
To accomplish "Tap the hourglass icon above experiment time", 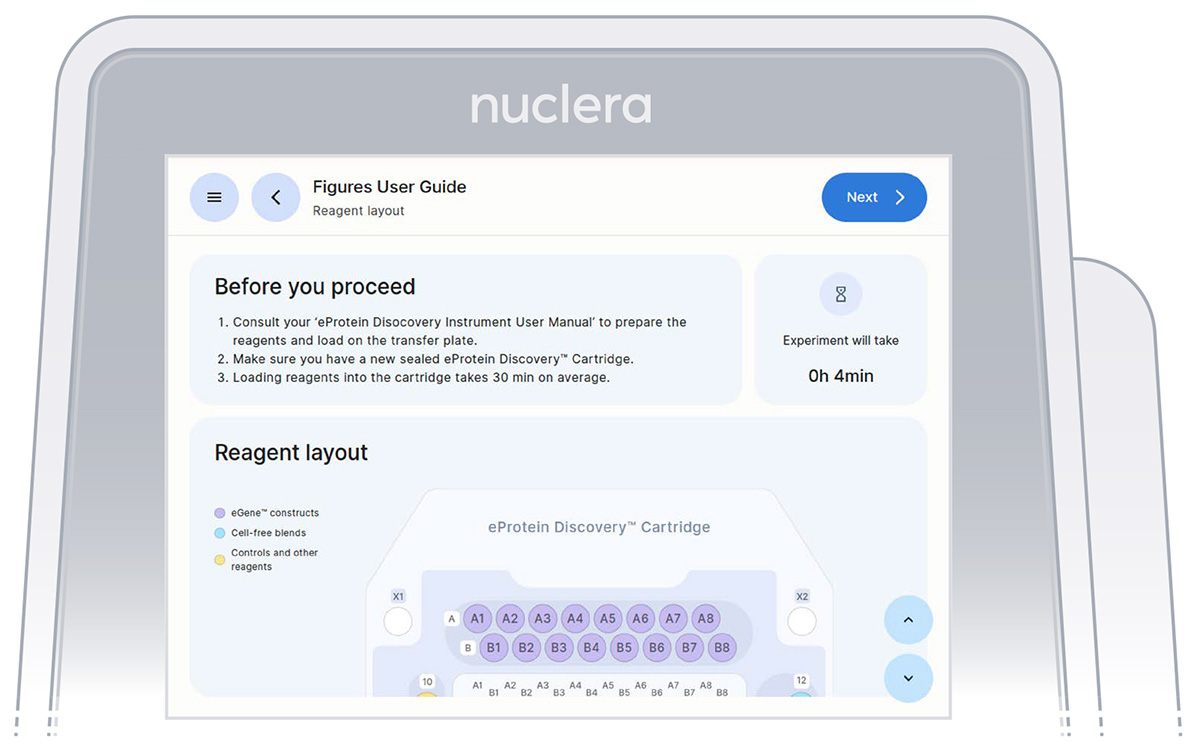I will pyautogui.click(x=841, y=295).
